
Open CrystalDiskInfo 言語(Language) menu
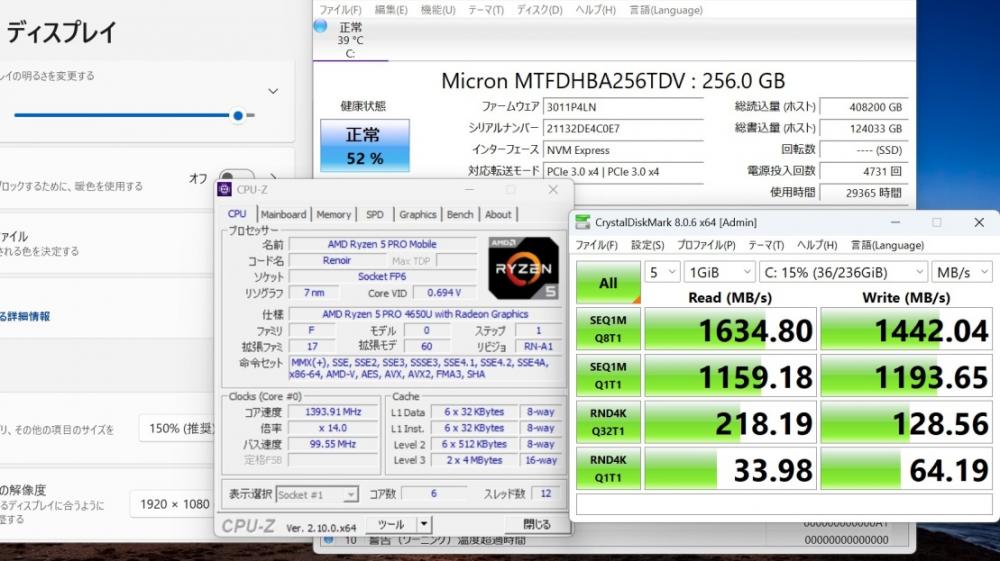[x=666, y=10]
